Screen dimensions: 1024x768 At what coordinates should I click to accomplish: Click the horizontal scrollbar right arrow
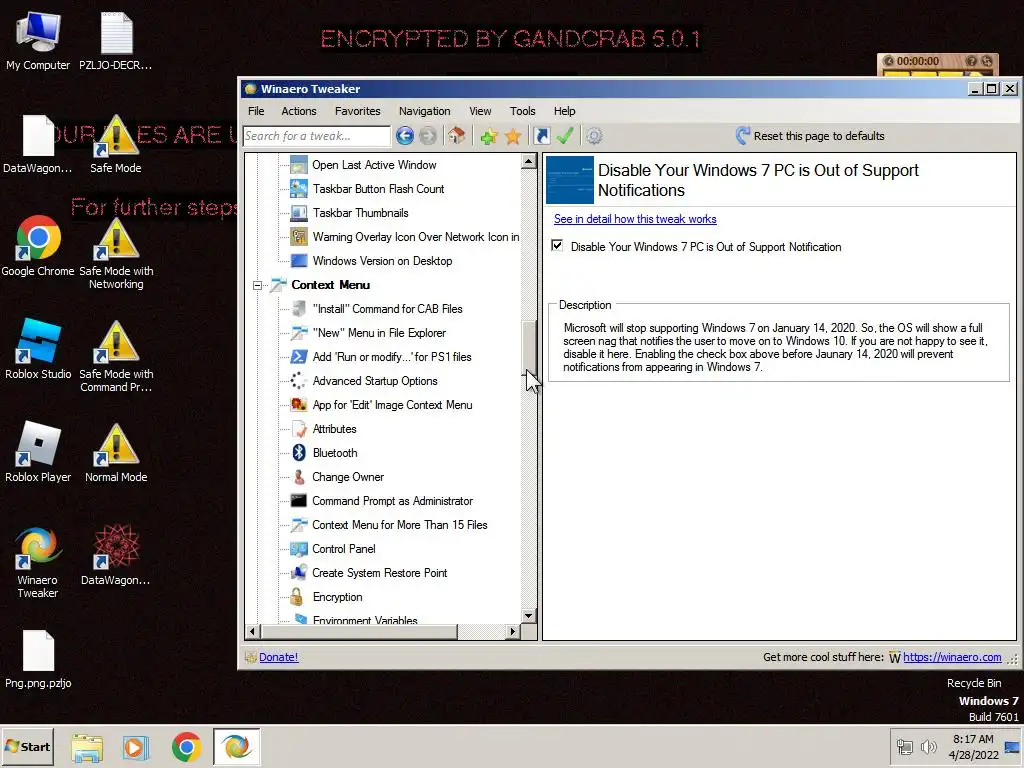coord(513,632)
